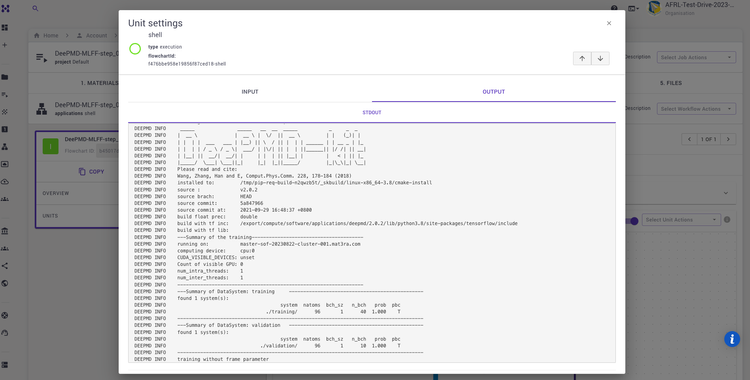Click the 'CUDA_VISIBLE_DEVICES: unset' line
Screen dimensions: 750x380
(216, 257)
